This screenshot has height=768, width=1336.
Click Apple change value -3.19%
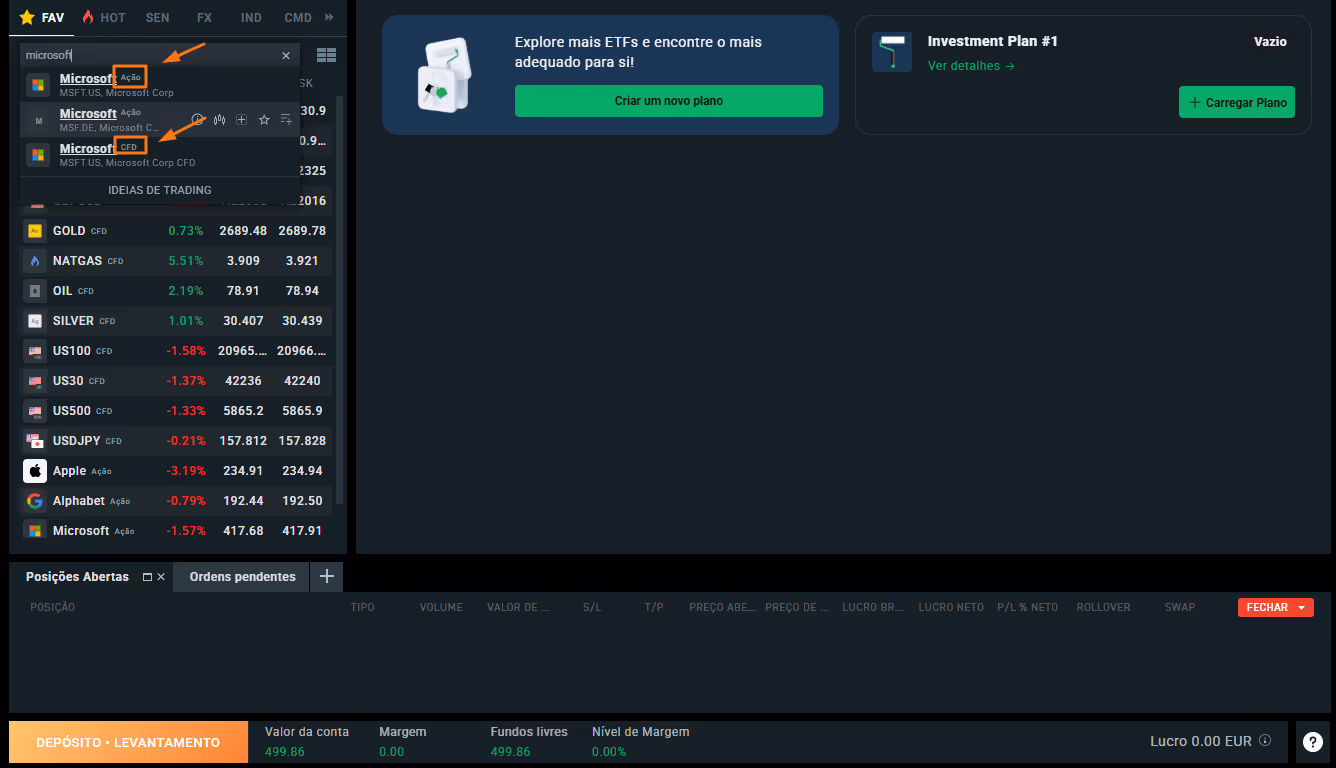click(186, 471)
